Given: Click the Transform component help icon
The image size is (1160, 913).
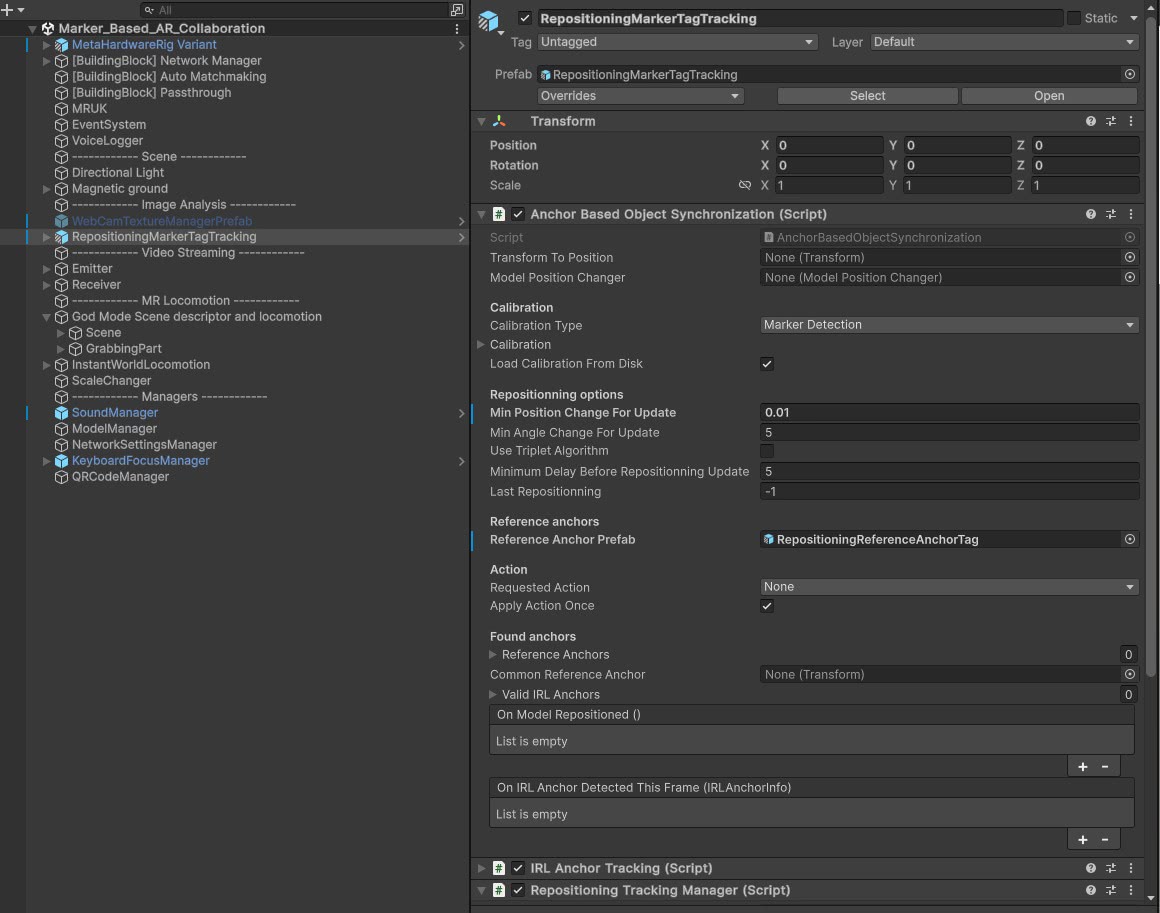Looking at the screenshot, I should point(1091,121).
